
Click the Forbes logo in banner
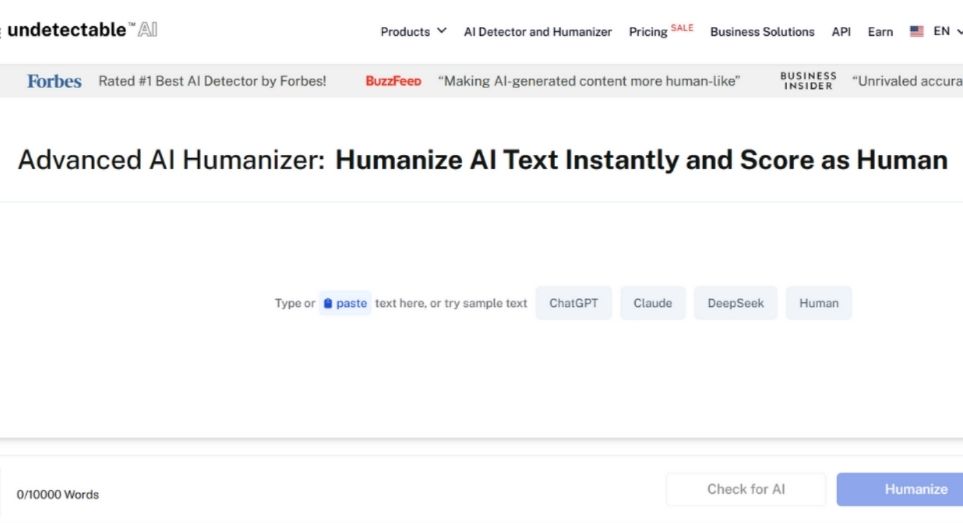(54, 81)
